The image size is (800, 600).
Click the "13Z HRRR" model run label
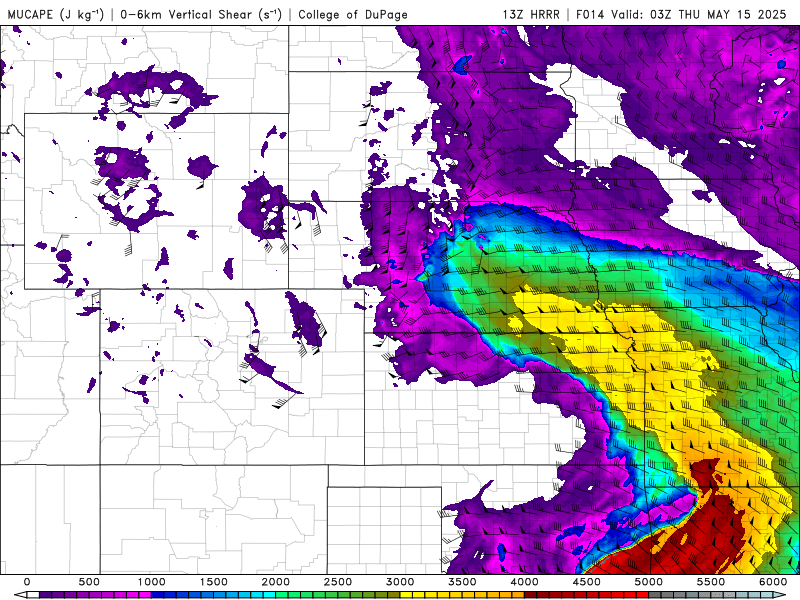pyautogui.click(x=531, y=14)
